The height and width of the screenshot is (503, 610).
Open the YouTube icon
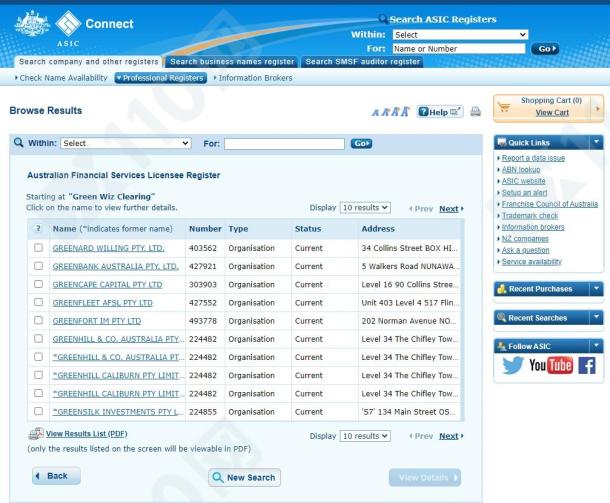(x=550, y=365)
